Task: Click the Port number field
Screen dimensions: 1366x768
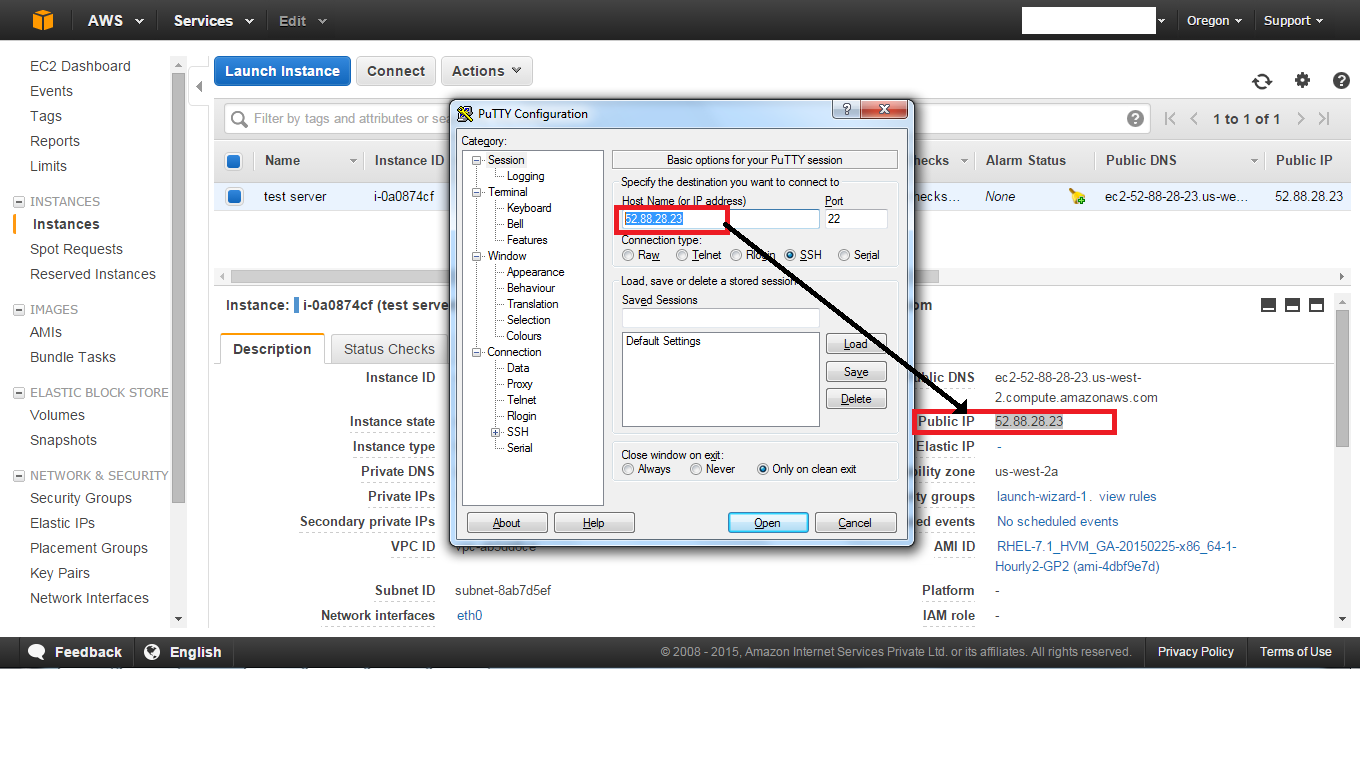Action: (857, 218)
